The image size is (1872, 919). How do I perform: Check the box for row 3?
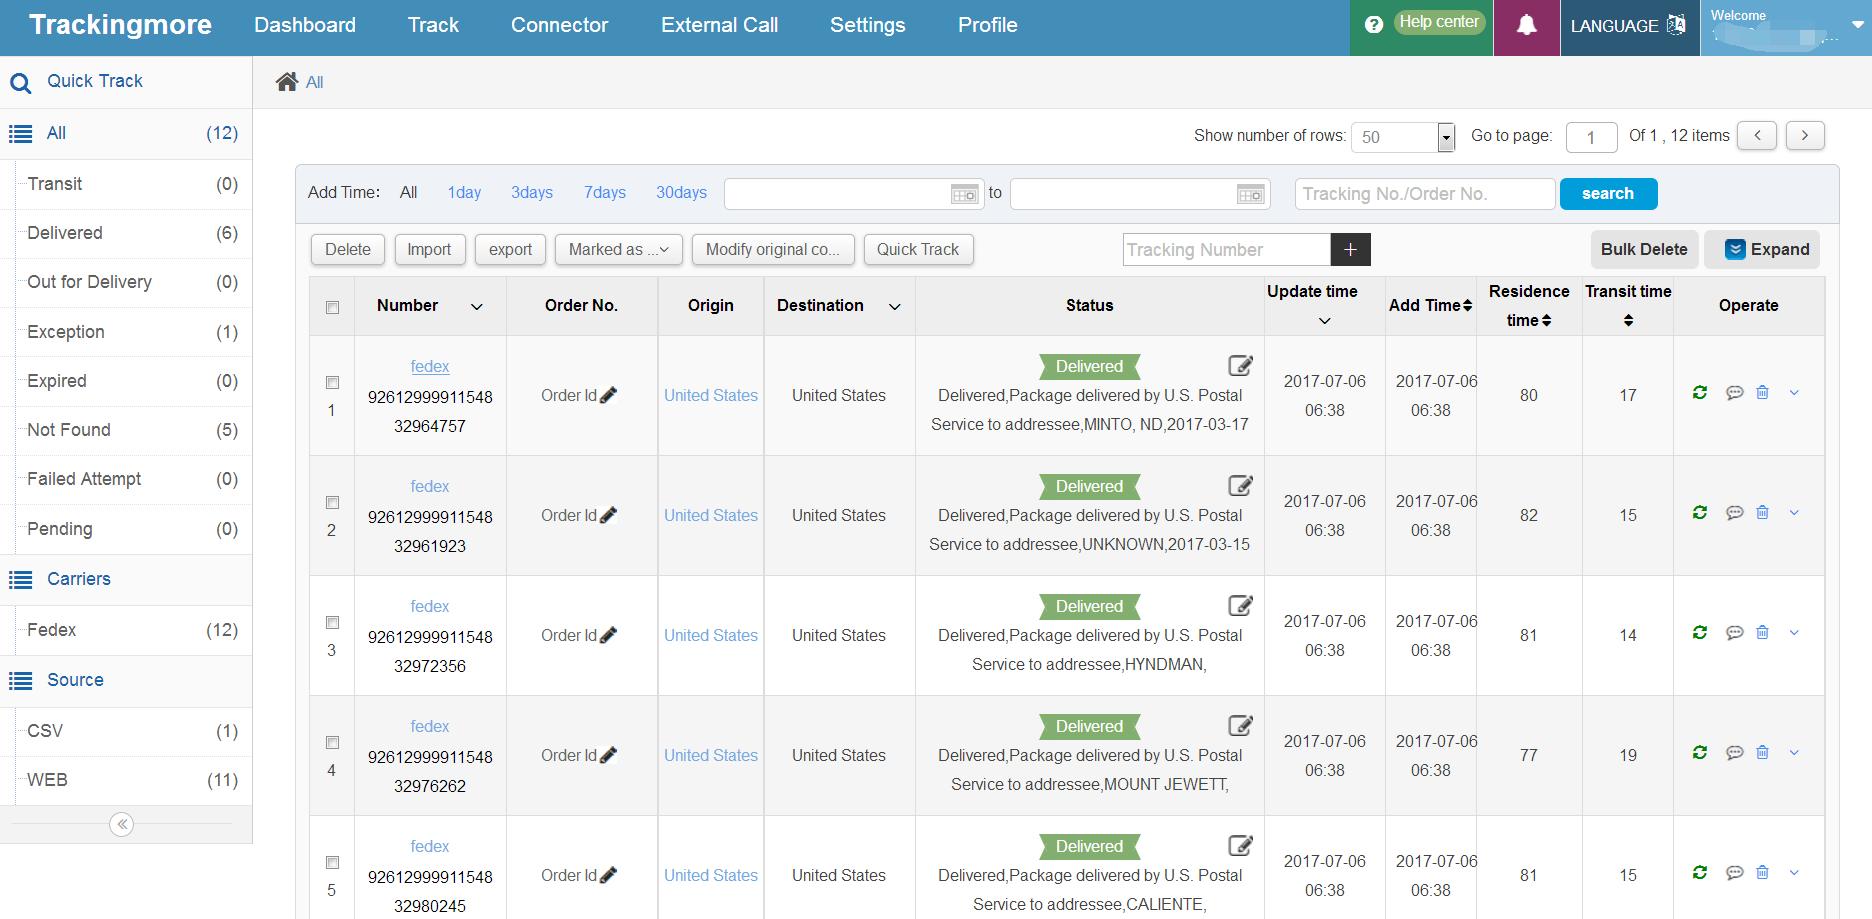click(333, 623)
